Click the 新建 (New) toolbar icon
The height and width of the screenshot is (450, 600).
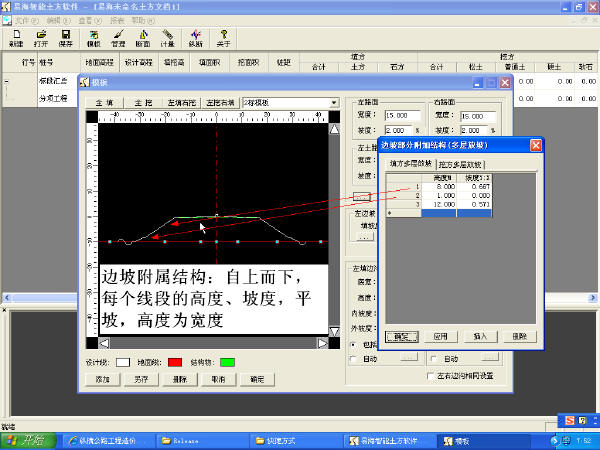(16, 38)
